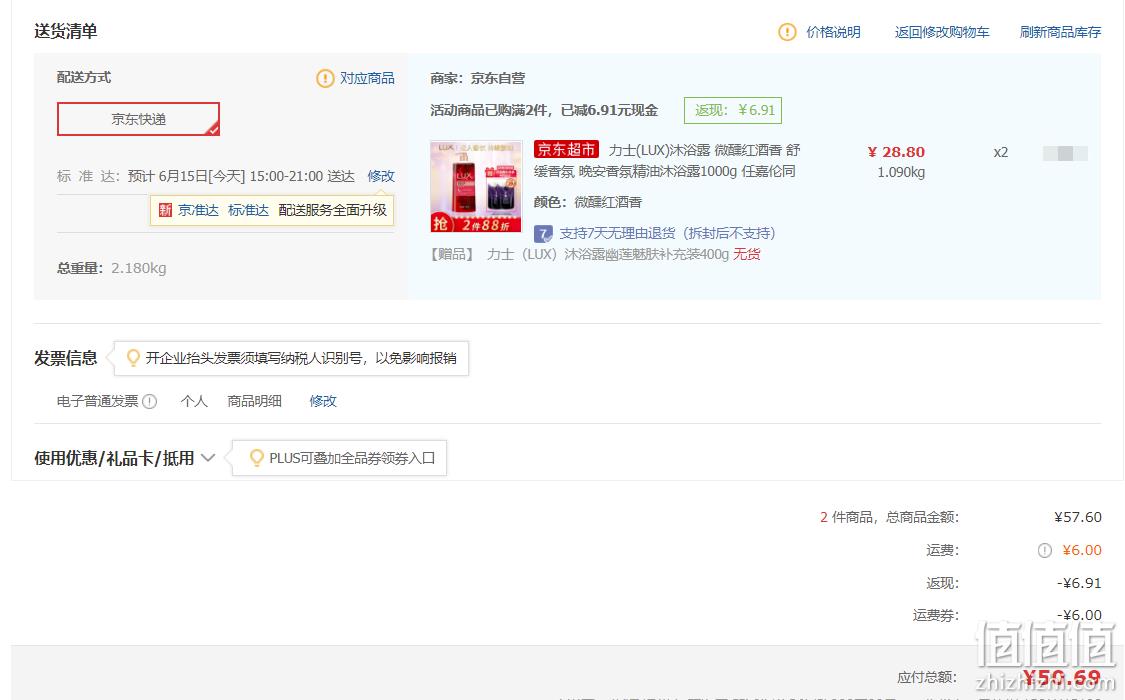Click the info icon beside 电子普通发票
Viewport: 1125px width, 700px height.
149,402
